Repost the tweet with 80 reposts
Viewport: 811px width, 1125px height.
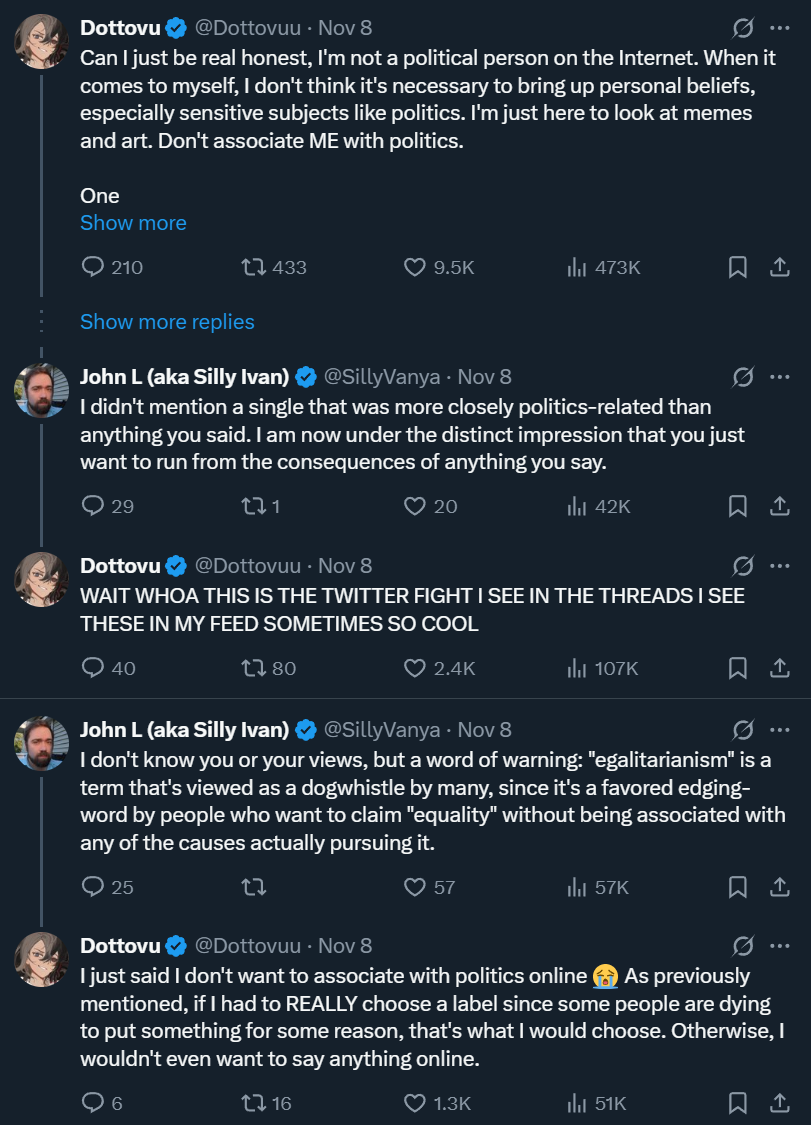(255, 668)
